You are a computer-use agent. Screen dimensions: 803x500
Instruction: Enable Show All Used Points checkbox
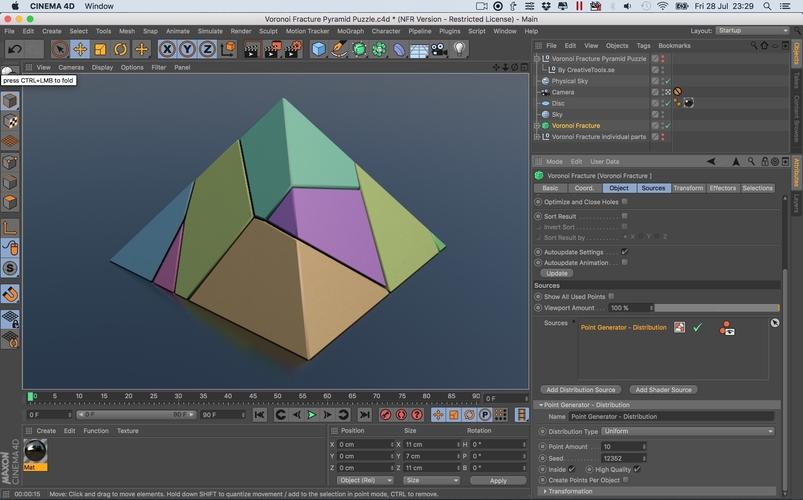click(x=611, y=296)
